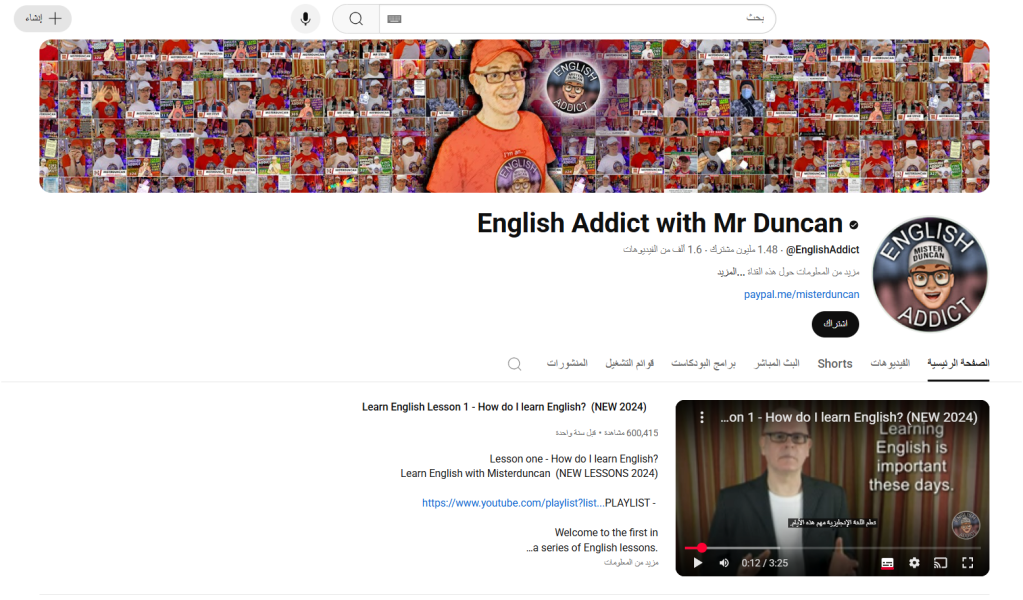Screen dimensions: 1023x600
Task: Click the 'Welcome to the first in' description line
Action: (x=606, y=532)
